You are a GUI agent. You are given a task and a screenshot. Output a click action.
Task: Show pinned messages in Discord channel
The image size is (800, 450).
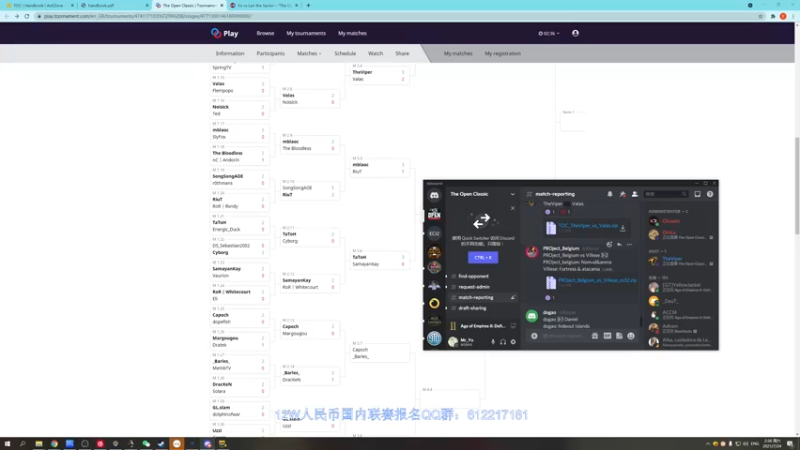[622, 194]
